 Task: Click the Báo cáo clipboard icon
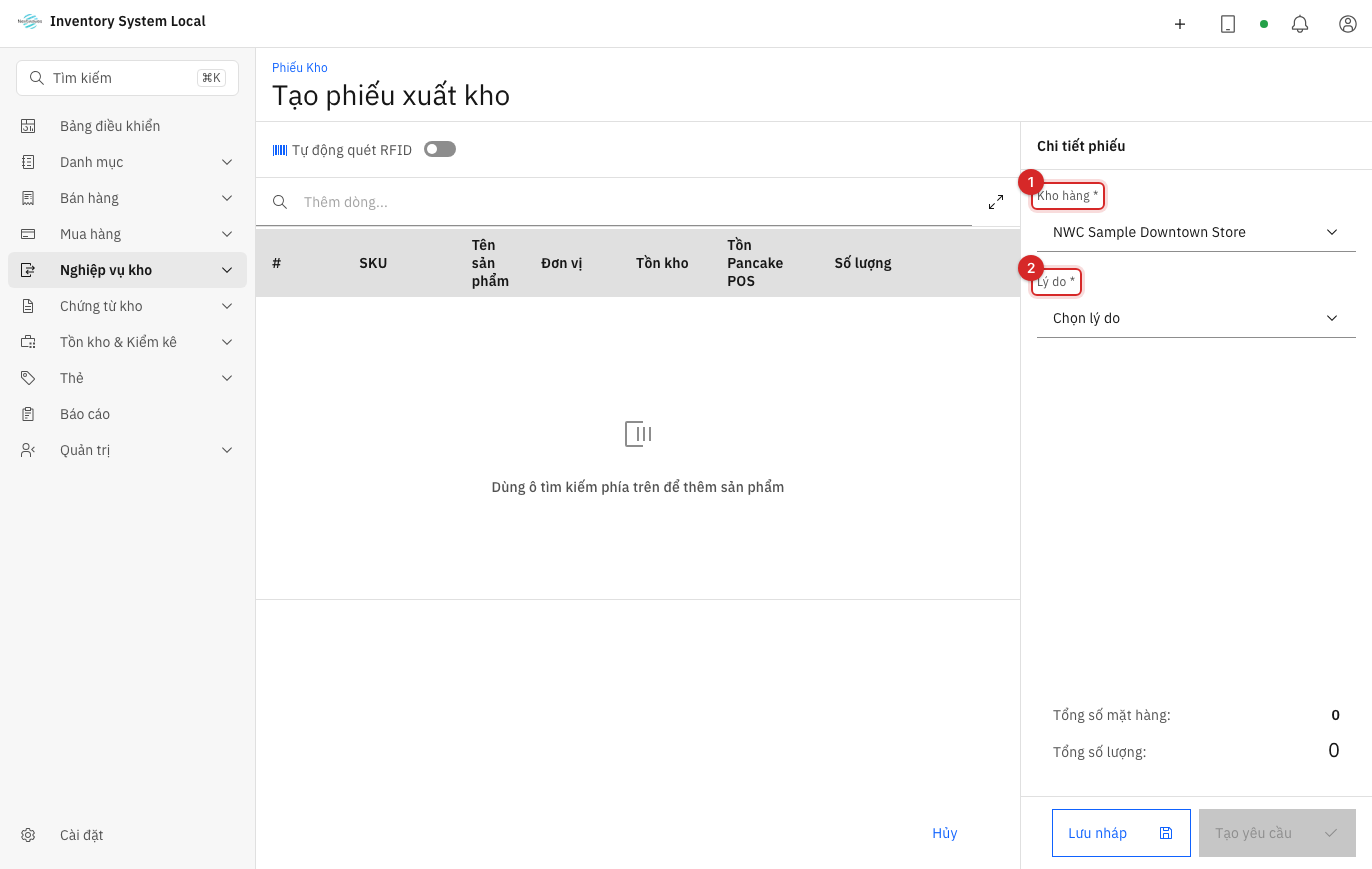tap(28, 414)
